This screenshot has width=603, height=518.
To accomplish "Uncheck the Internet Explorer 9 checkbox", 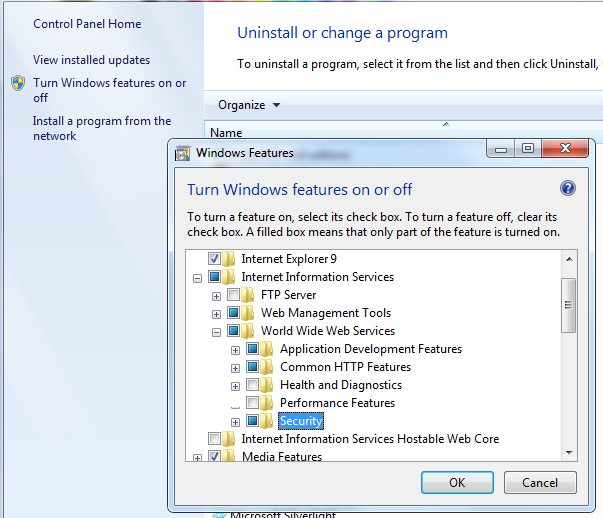I will pos(214,259).
